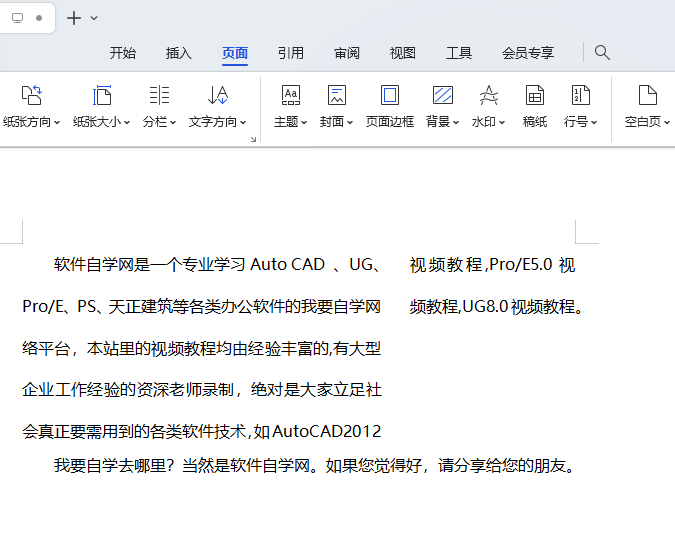Expand the 封面 dropdown arrow
Screen dimensions: 675x535
[350, 122]
